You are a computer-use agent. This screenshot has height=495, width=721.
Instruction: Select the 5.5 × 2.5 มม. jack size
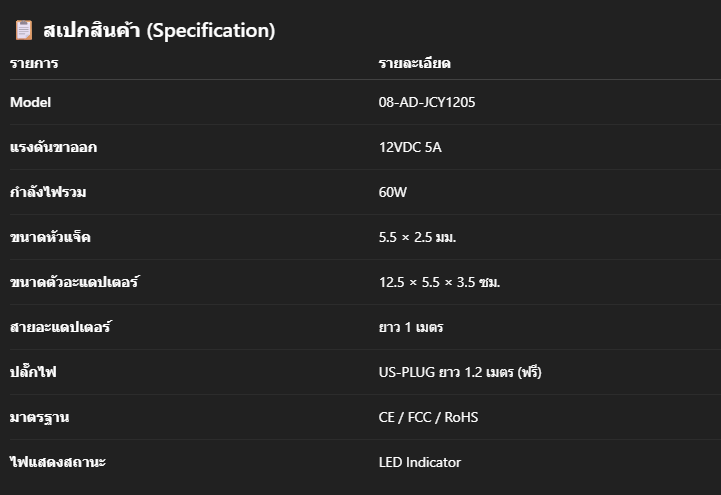[x=417, y=237]
